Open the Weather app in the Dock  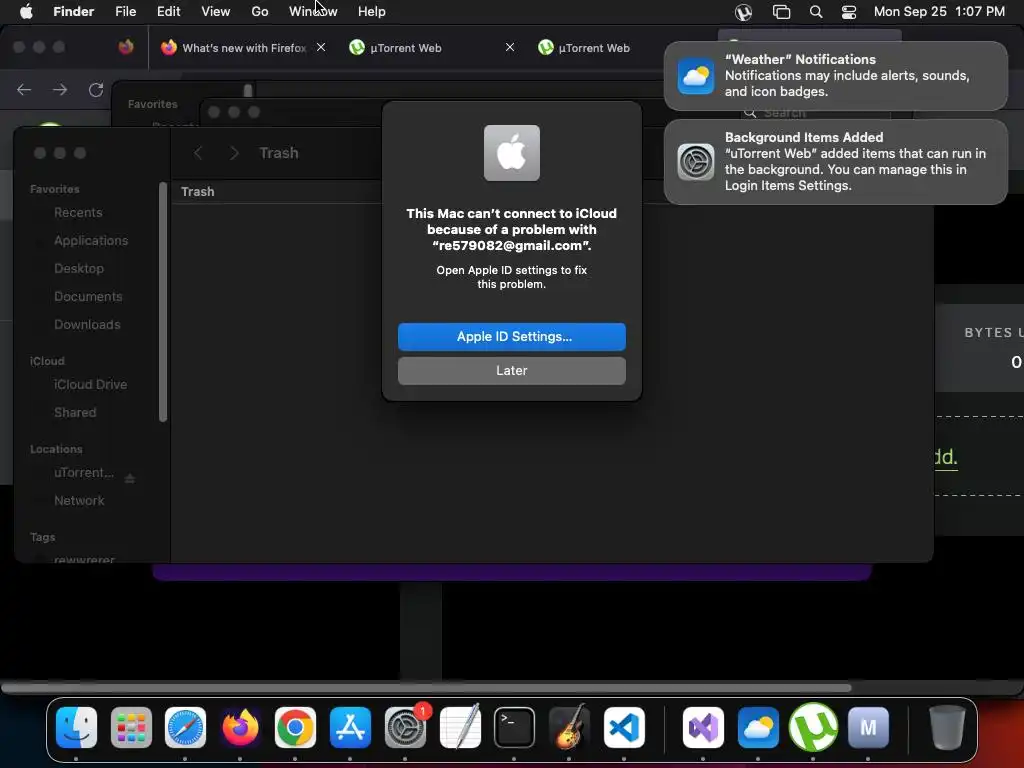coord(758,727)
